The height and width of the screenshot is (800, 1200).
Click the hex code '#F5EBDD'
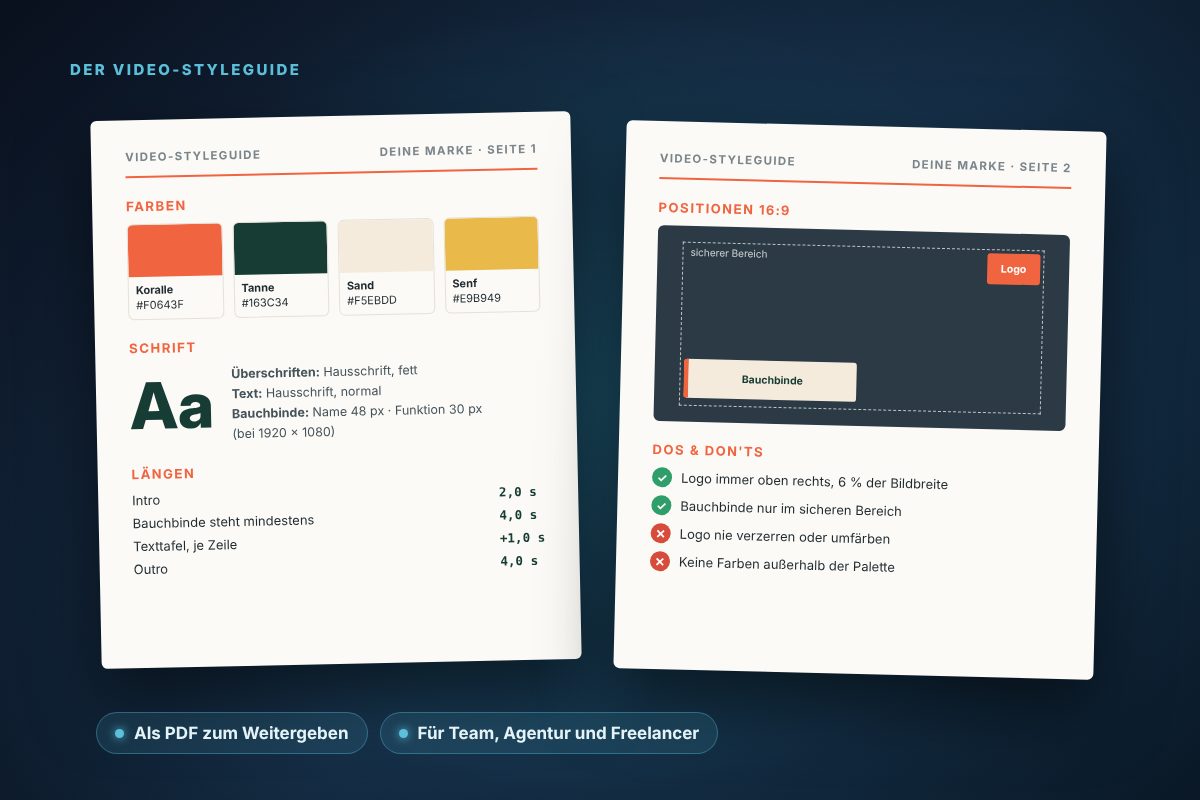(372, 300)
